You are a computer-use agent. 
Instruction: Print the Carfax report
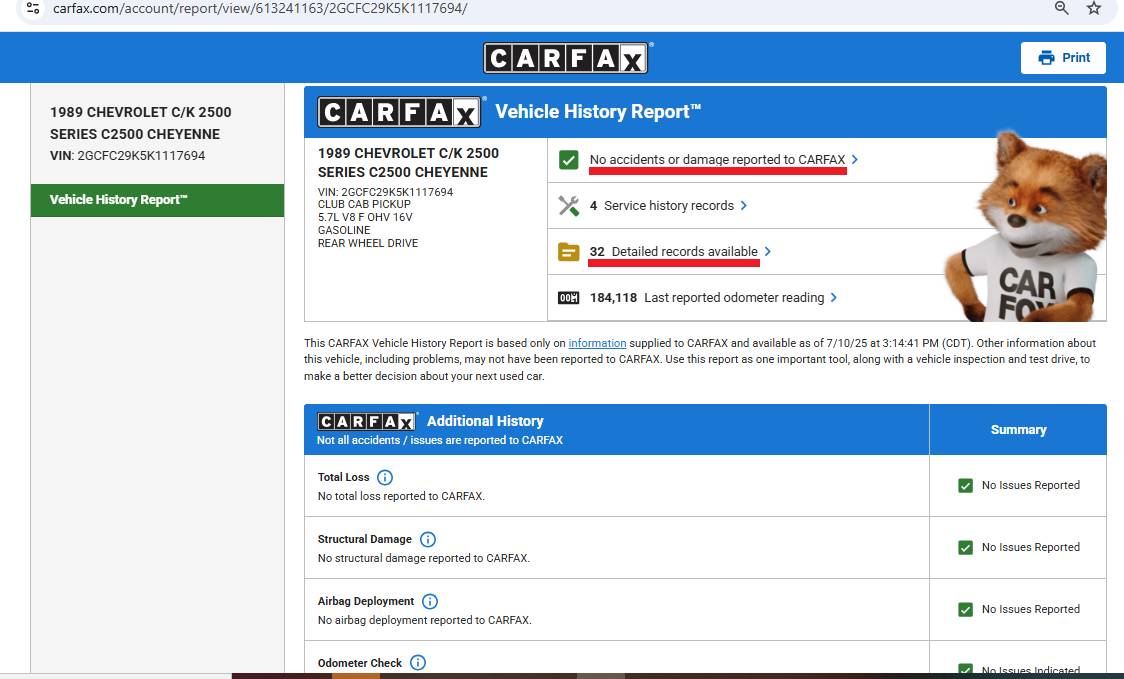pos(1063,58)
